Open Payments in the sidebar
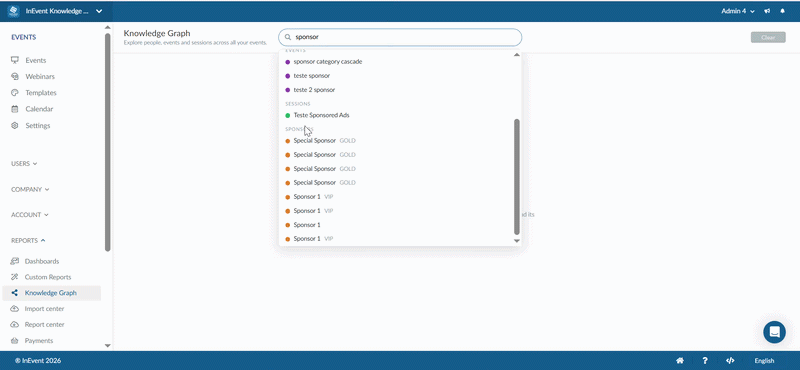 (x=39, y=340)
